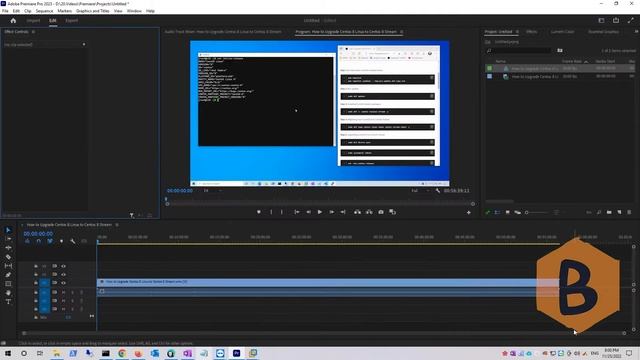Click Mark In in Program monitor
The height and width of the screenshot is (360, 640).
(271, 212)
